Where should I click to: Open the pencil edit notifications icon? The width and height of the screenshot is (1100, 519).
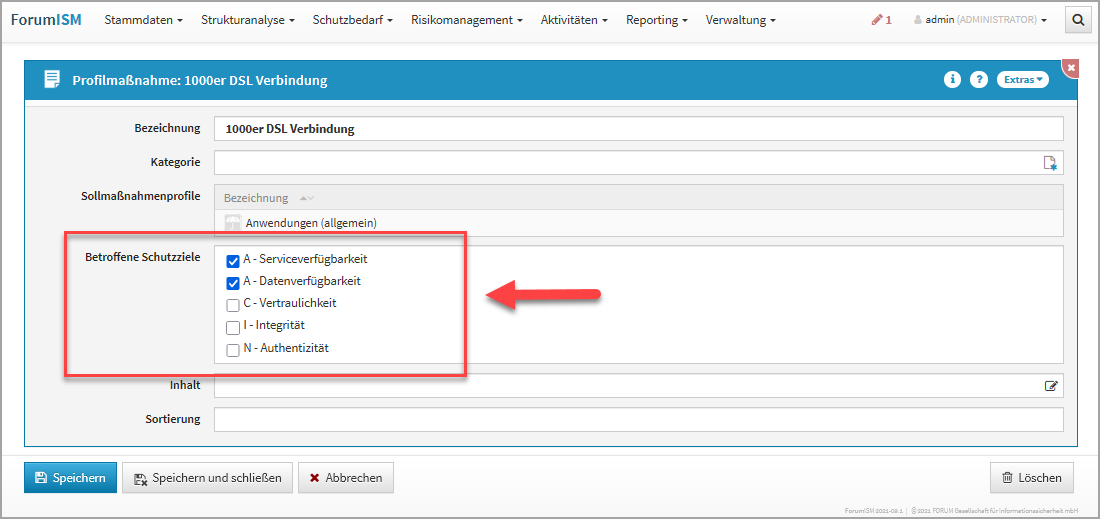tap(881, 20)
